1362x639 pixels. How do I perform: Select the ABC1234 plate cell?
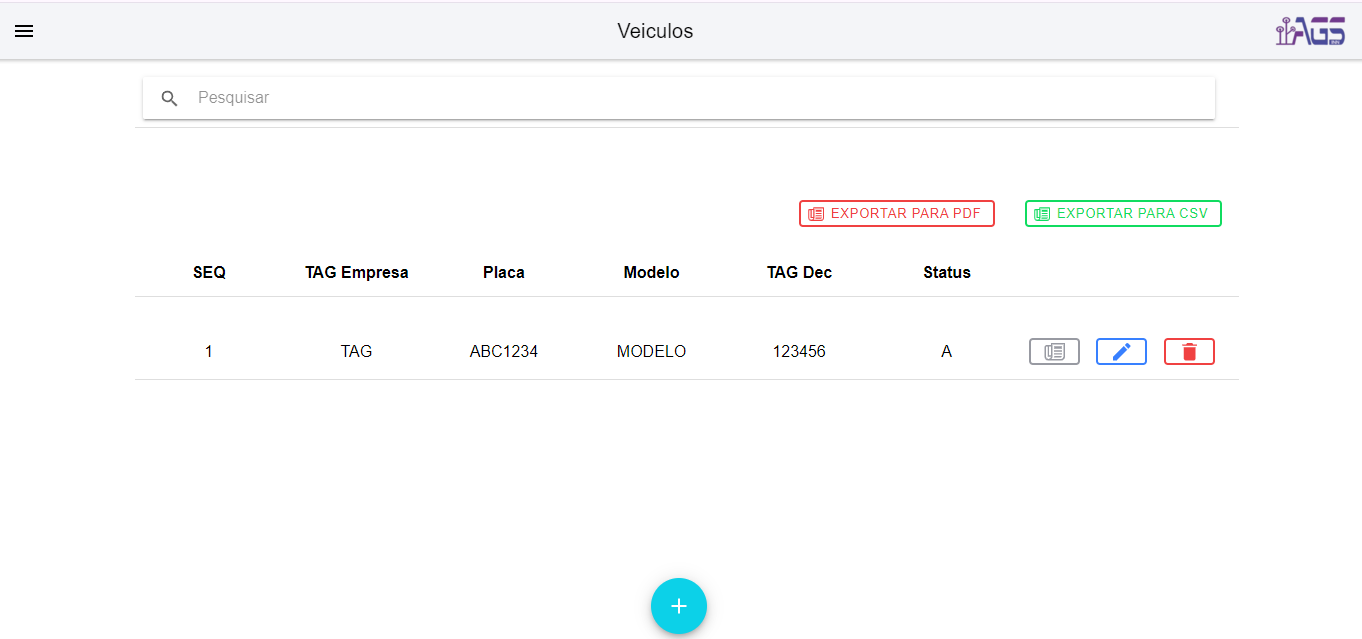pos(503,352)
